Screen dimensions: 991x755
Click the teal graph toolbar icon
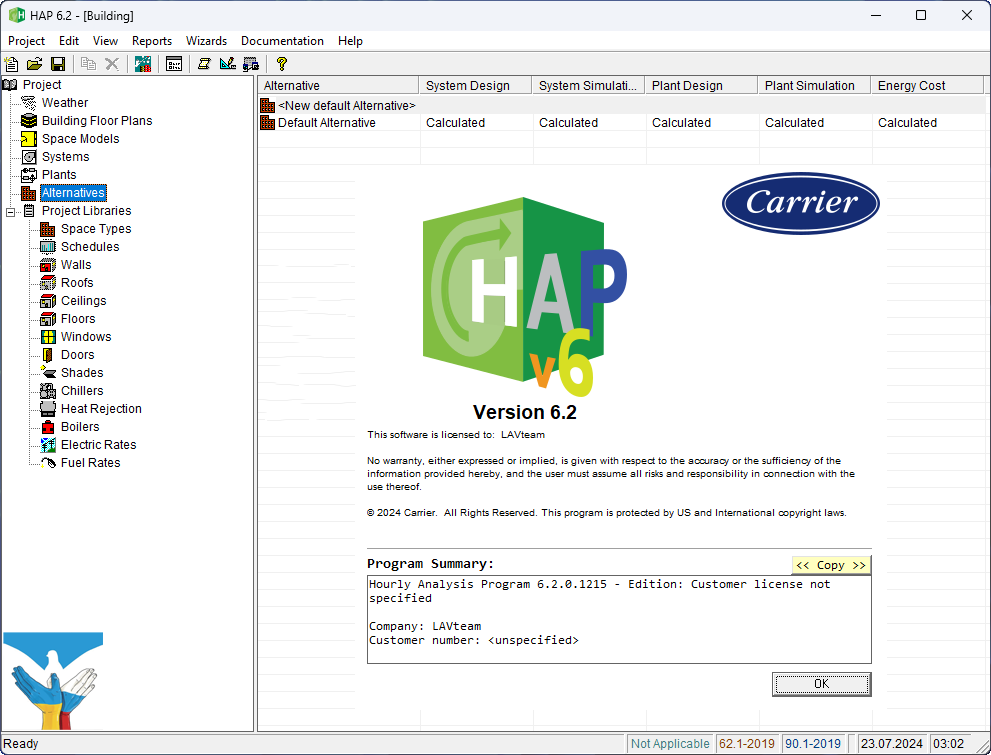(x=143, y=64)
